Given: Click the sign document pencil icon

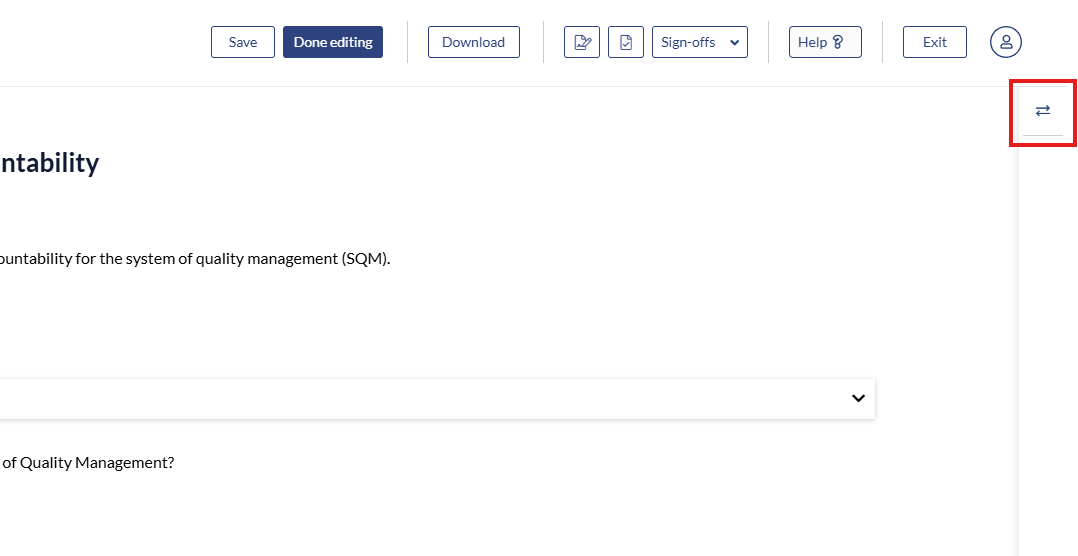Looking at the screenshot, I should point(581,42).
